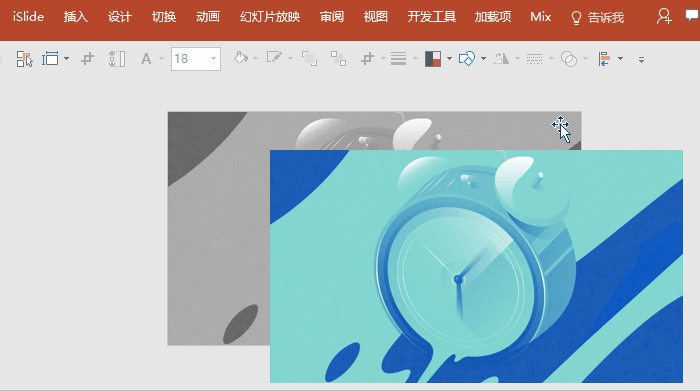The height and width of the screenshot is (391, 700).
Task: Click the selection pane icon
Action: coord(24,59)
